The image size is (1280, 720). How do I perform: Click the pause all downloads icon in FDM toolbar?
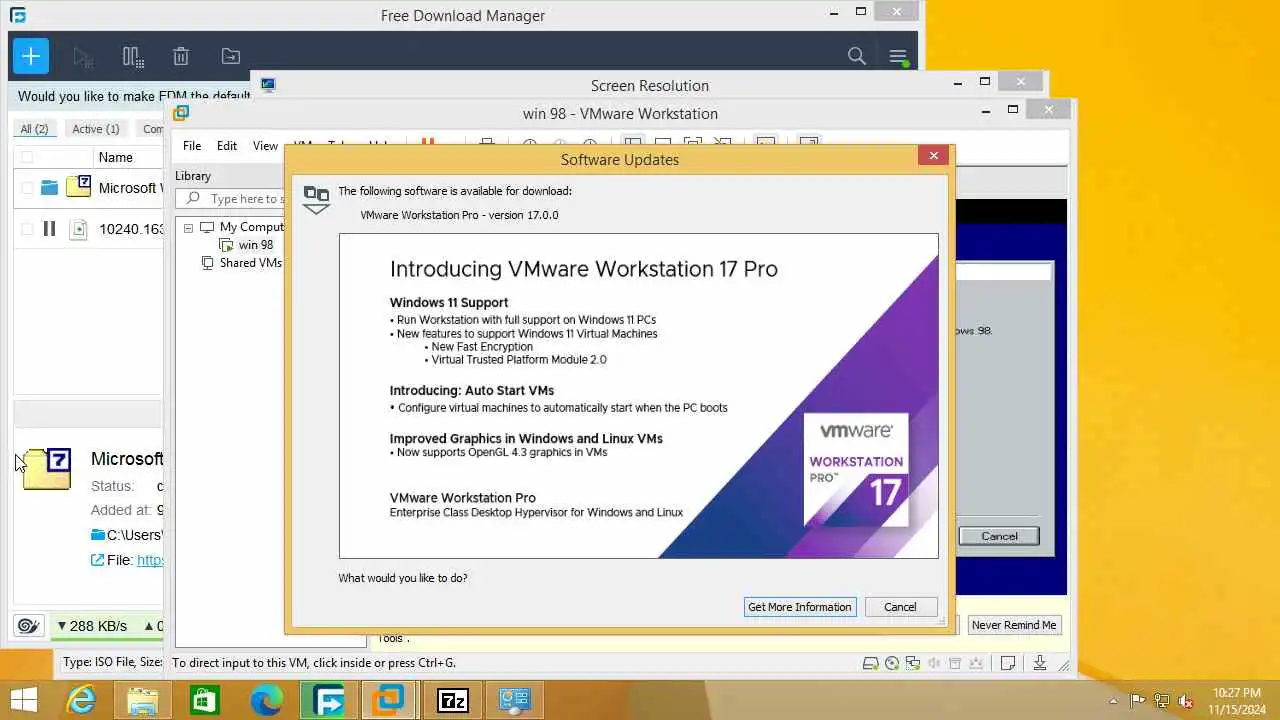(133, 57)
